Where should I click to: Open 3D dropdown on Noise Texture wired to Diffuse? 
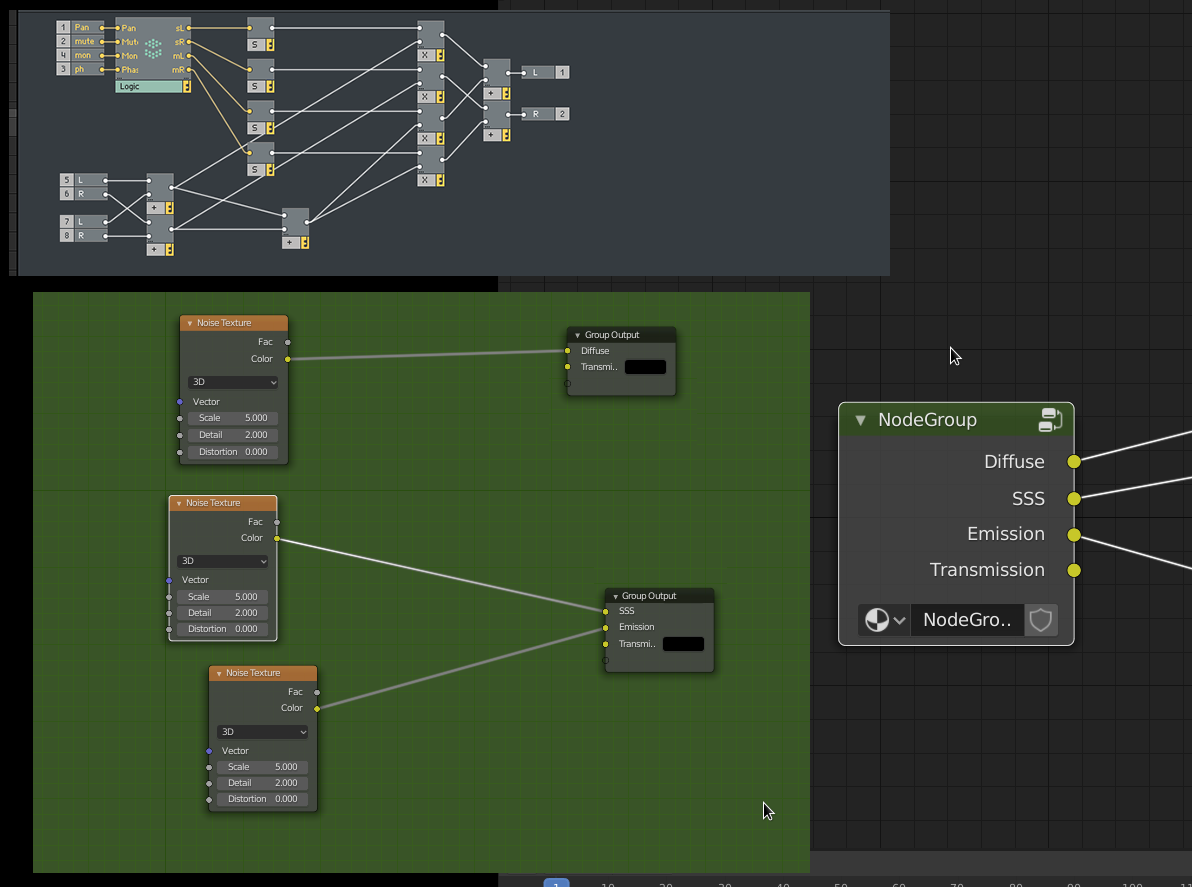pos(233,382)
